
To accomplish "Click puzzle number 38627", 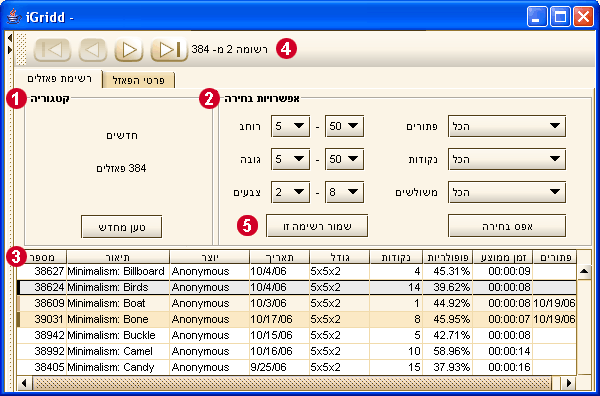I will point(49,271).
